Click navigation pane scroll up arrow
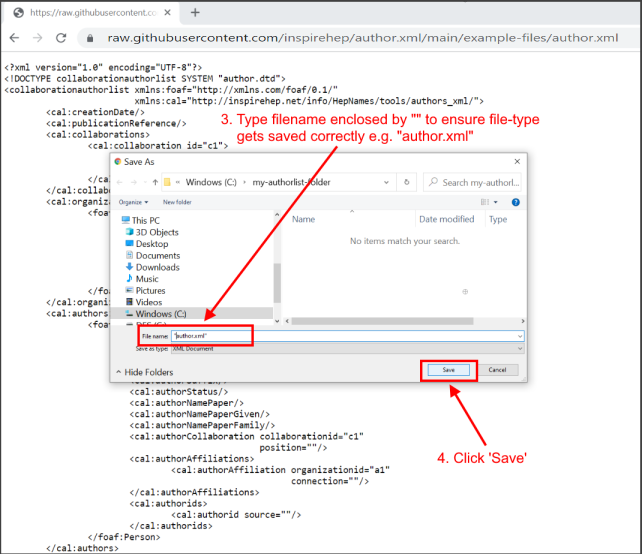642x554 pixels. click(x=277, y=215)
